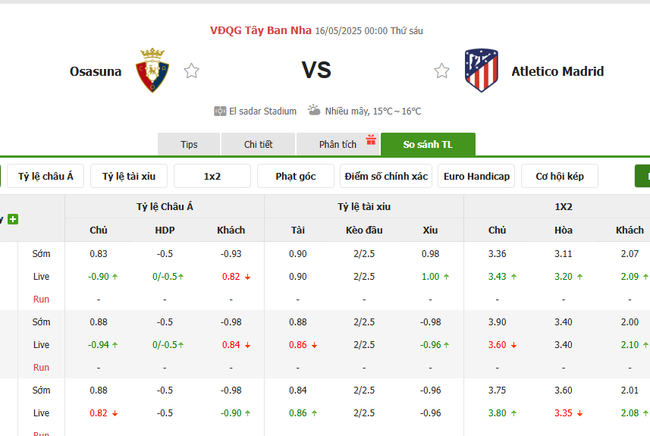Choose the Euro Handicap button
The width and height of the screenshot is (650, 436).
pyautogui.click(x=476, y=177)
